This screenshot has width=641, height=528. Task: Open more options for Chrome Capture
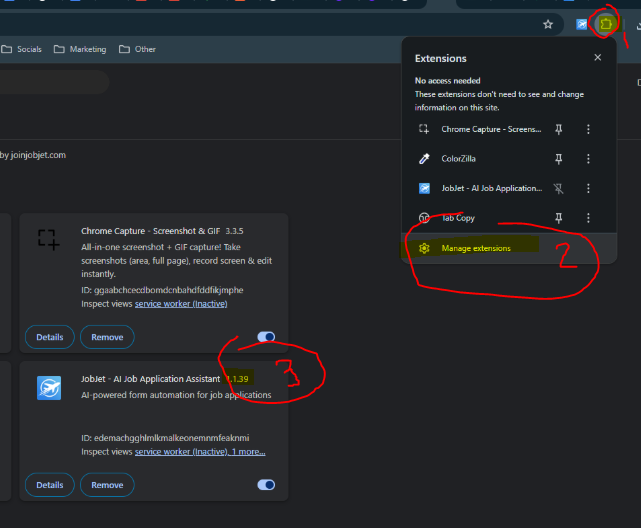[x=588, y=129]
